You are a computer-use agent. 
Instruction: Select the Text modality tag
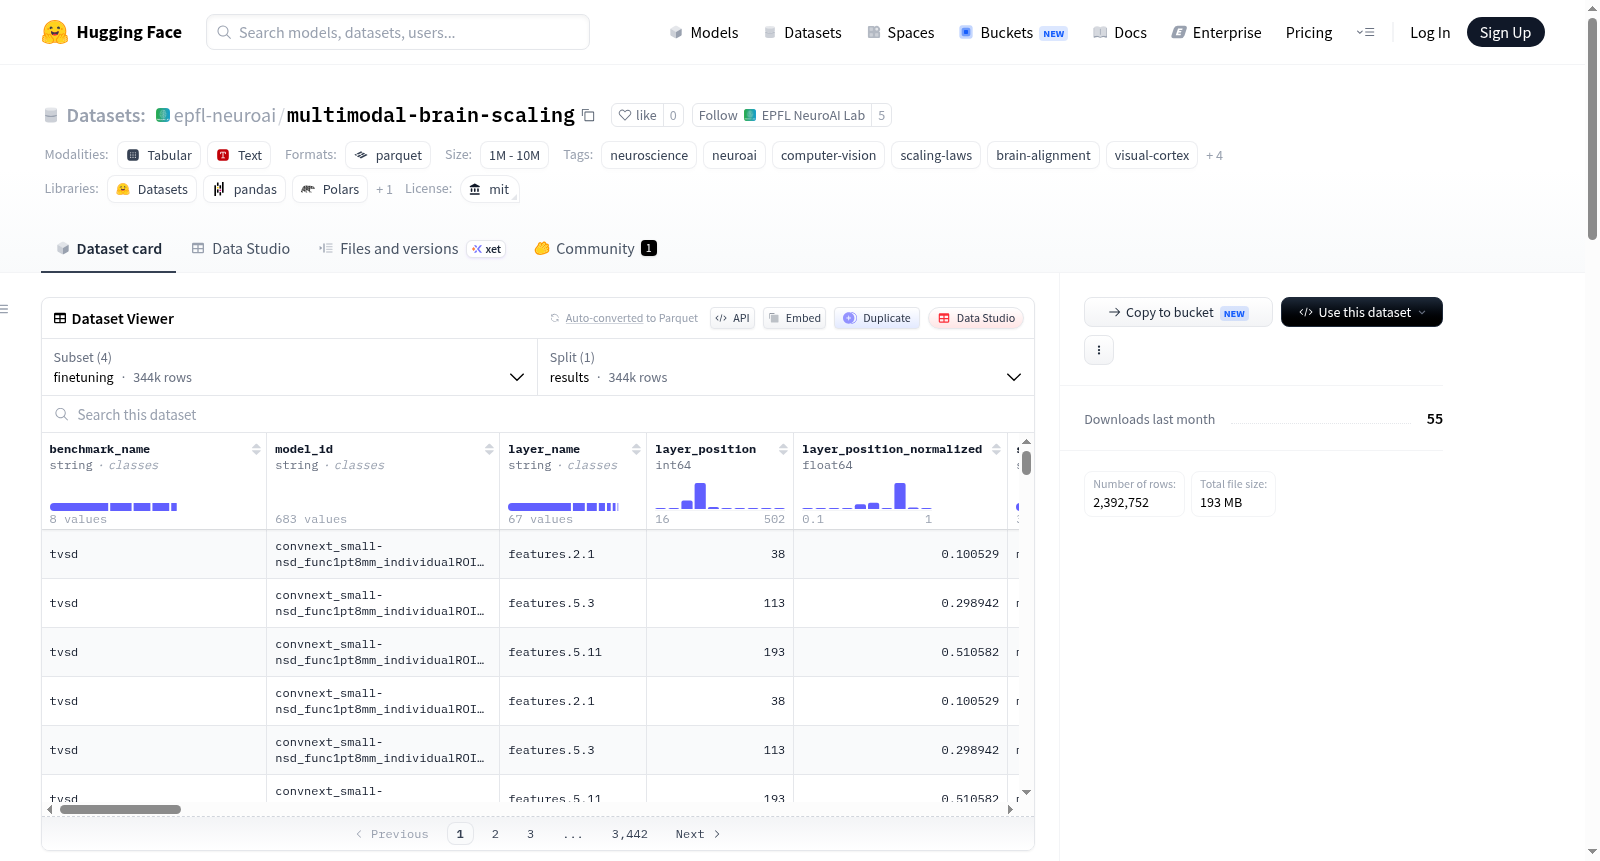pyautogui.click(x=239, y=155)
